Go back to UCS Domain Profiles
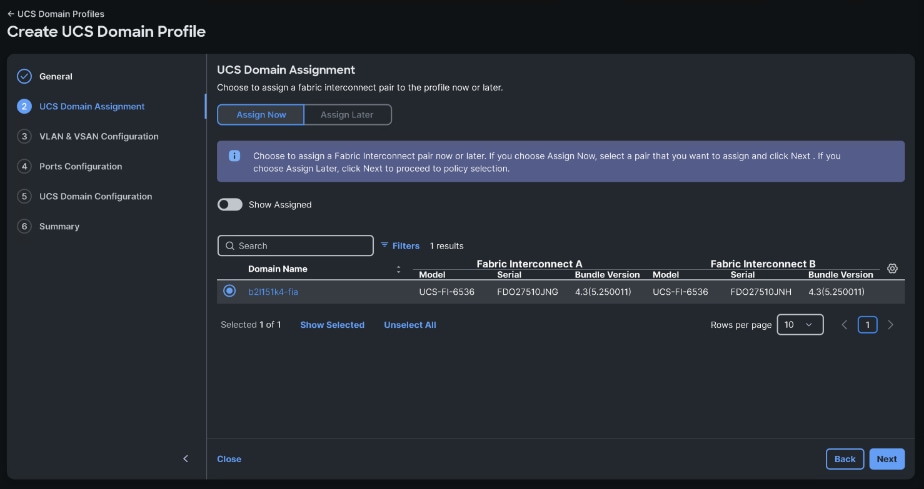This screenshot has width=924, height=489. coord(55,14)
